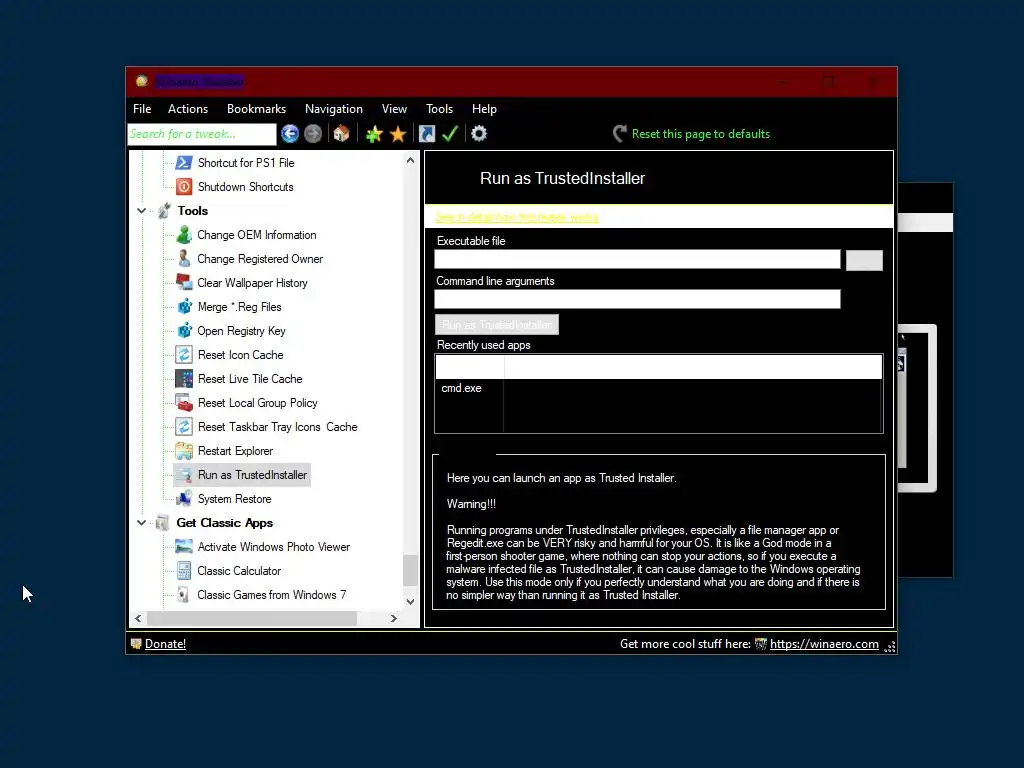Click the System Restore icon
This screenshot has height=768, width=1024.
184,499
